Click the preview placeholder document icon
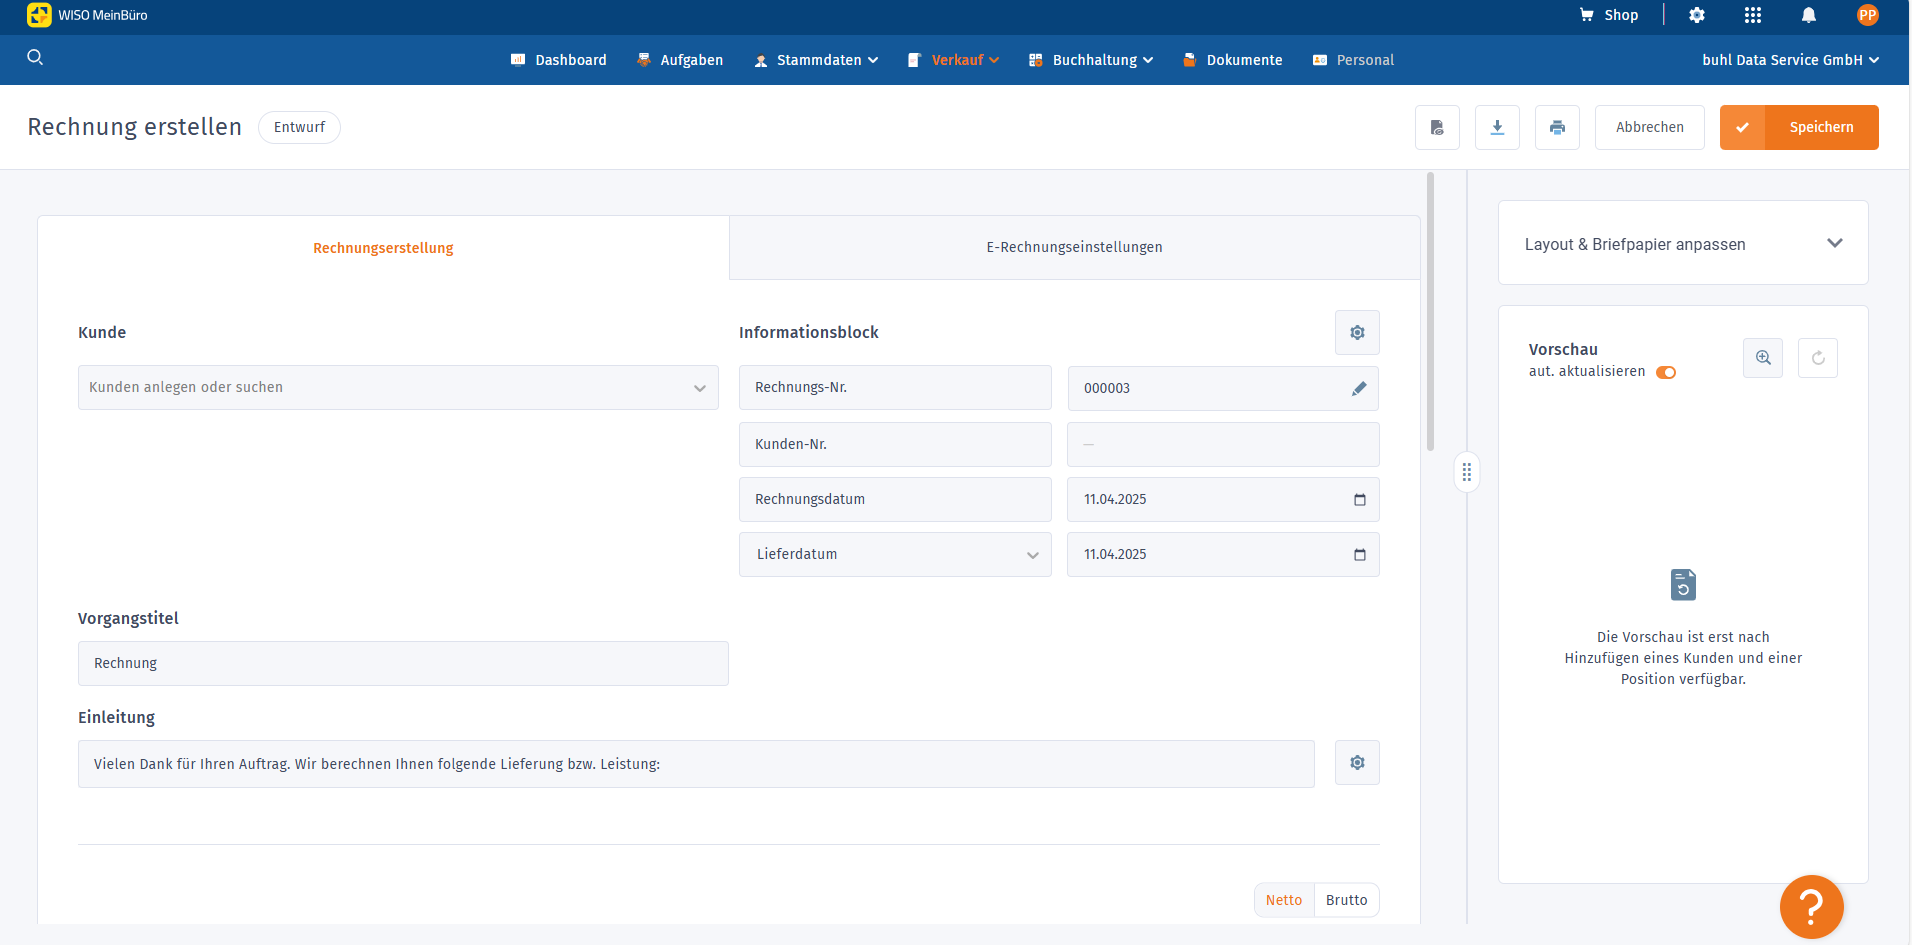Viewport: 1912px width, 945px height. point(1683,585)
